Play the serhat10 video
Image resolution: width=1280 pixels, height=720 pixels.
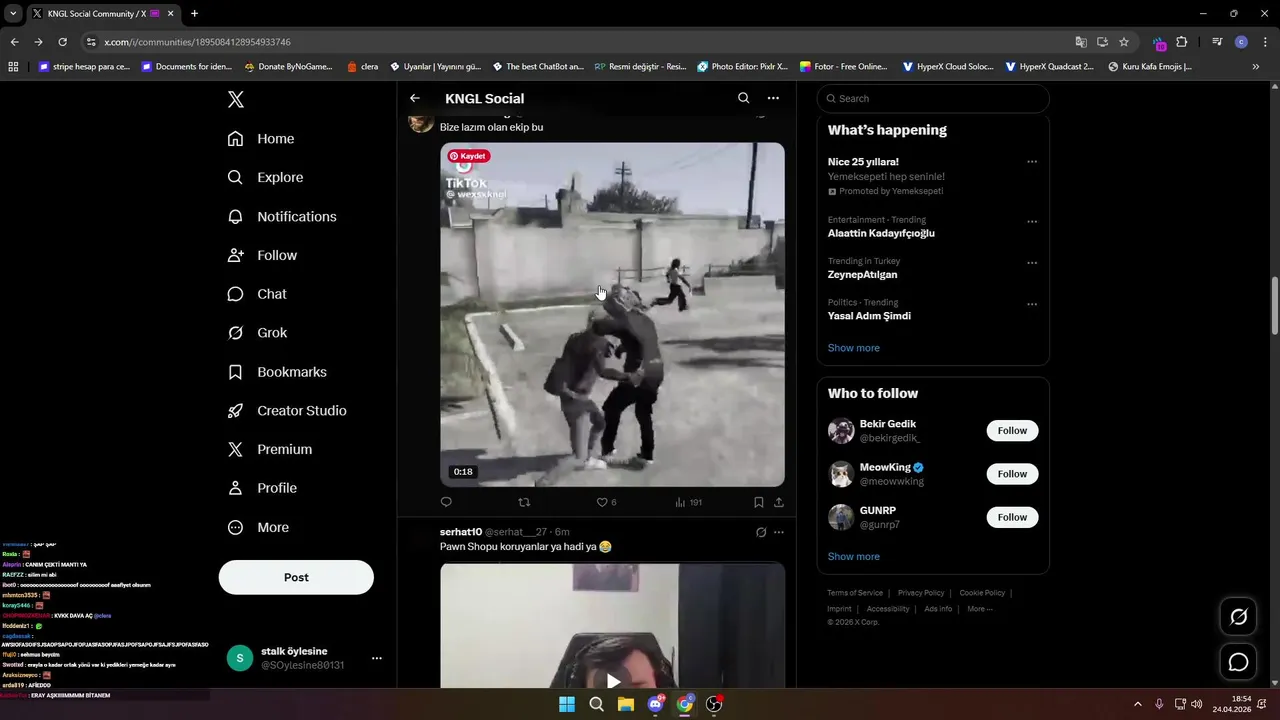pos(613,681)
